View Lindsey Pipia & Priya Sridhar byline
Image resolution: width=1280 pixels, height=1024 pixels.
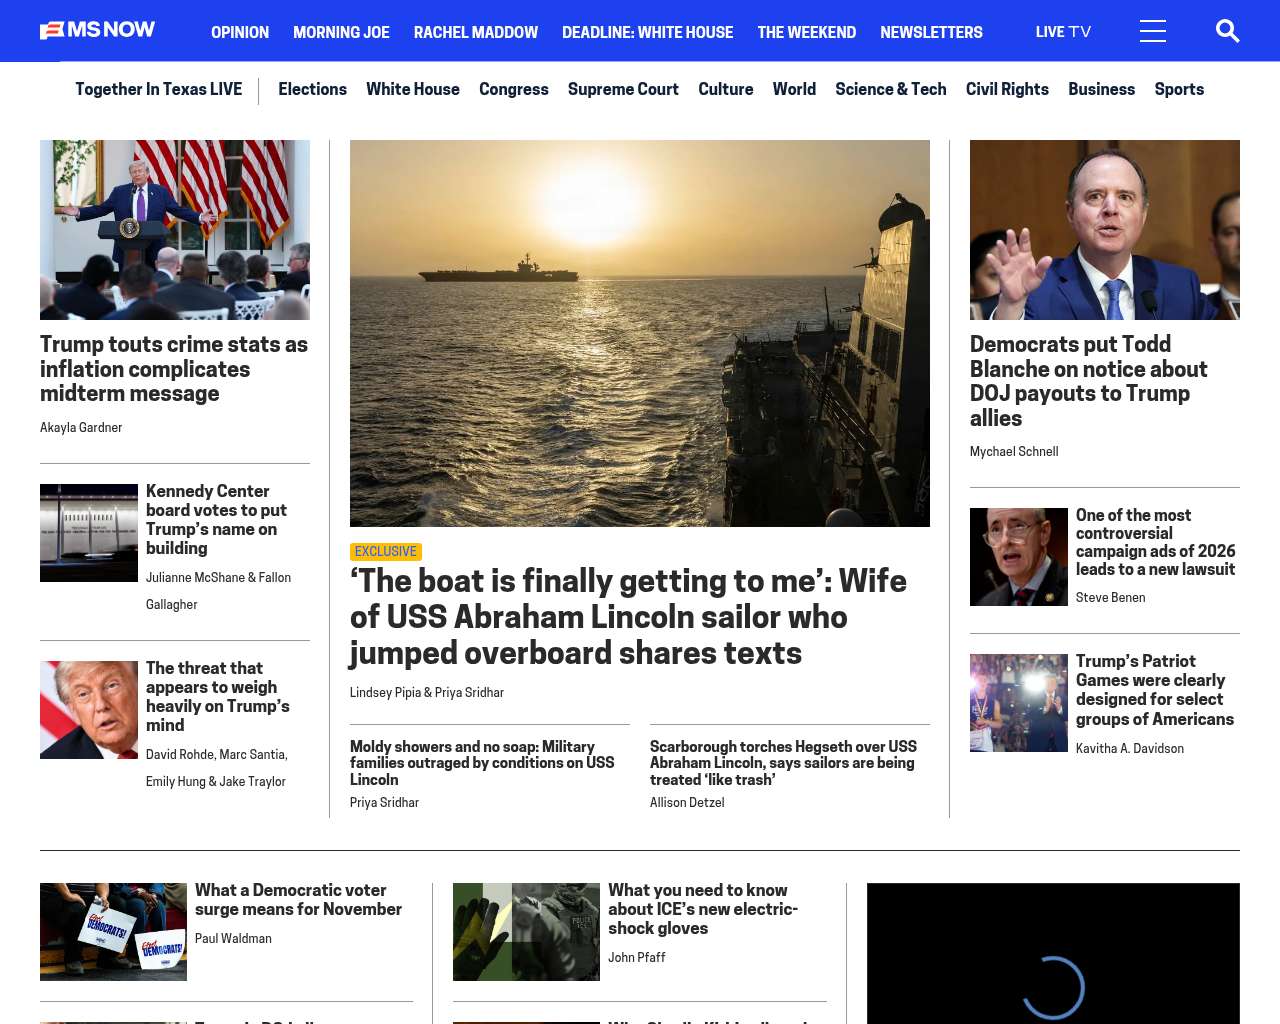[427, 693]
